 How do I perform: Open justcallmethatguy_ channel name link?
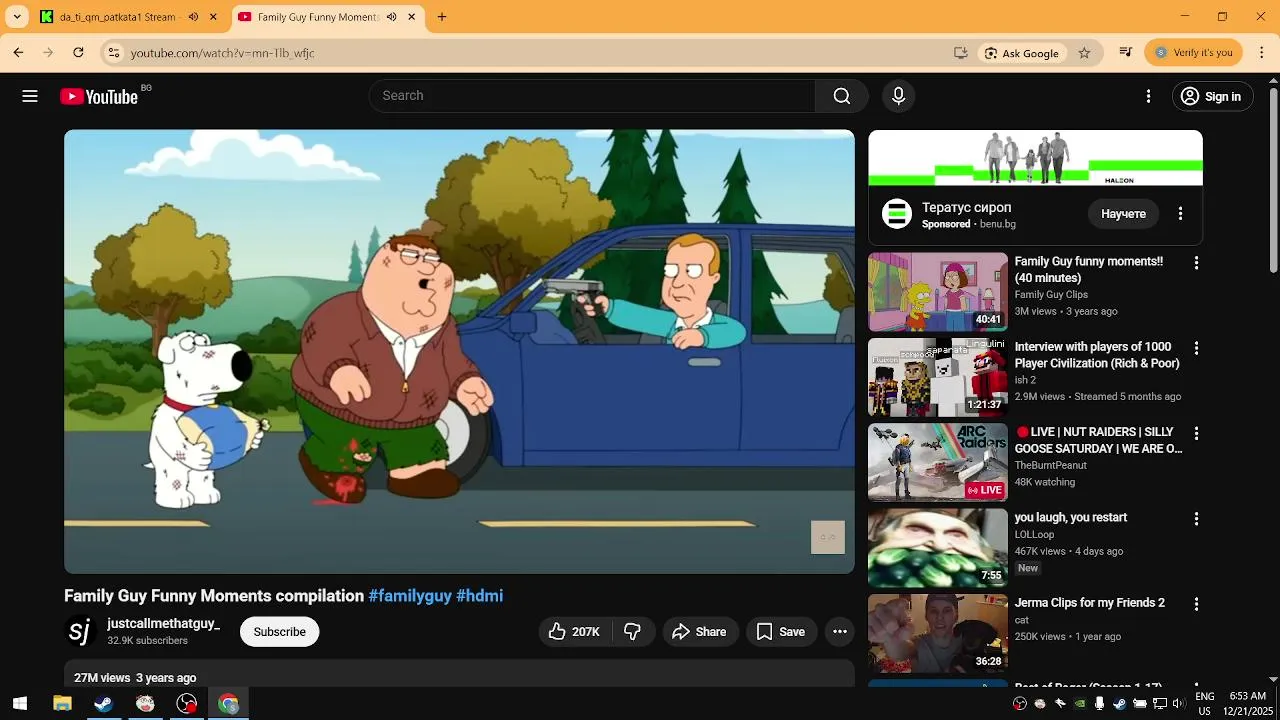pos(163,624)
